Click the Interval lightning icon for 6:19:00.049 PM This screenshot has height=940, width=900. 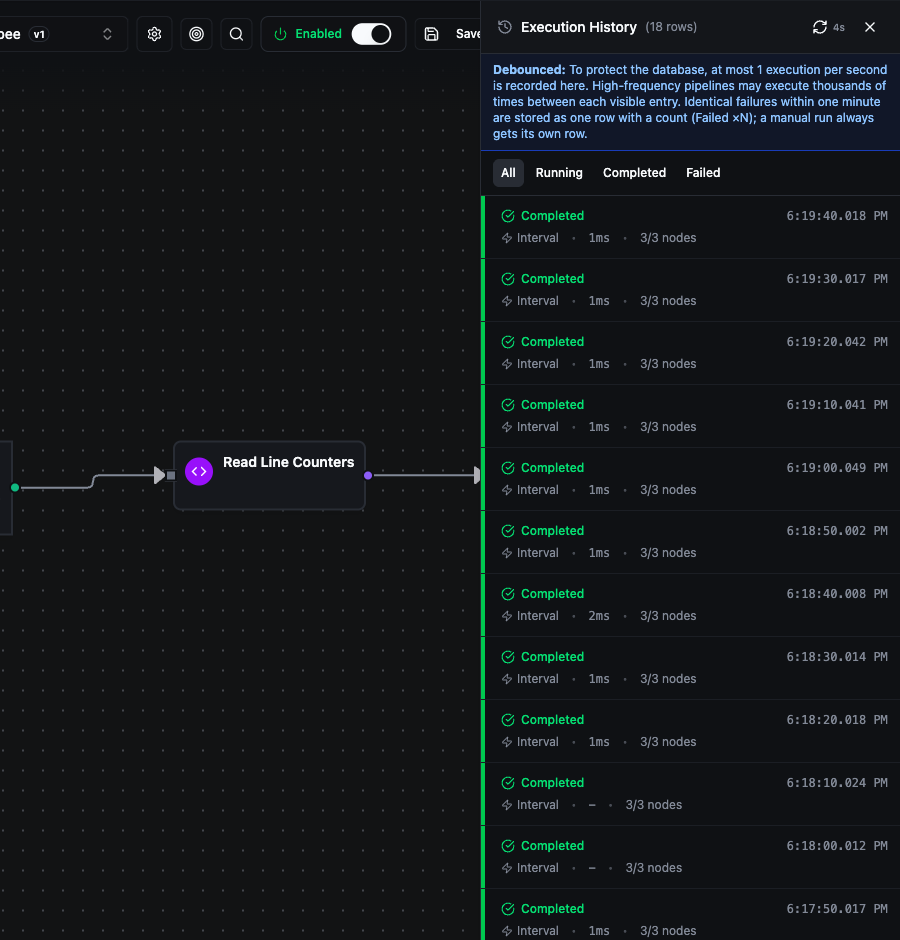coord(507,490)
